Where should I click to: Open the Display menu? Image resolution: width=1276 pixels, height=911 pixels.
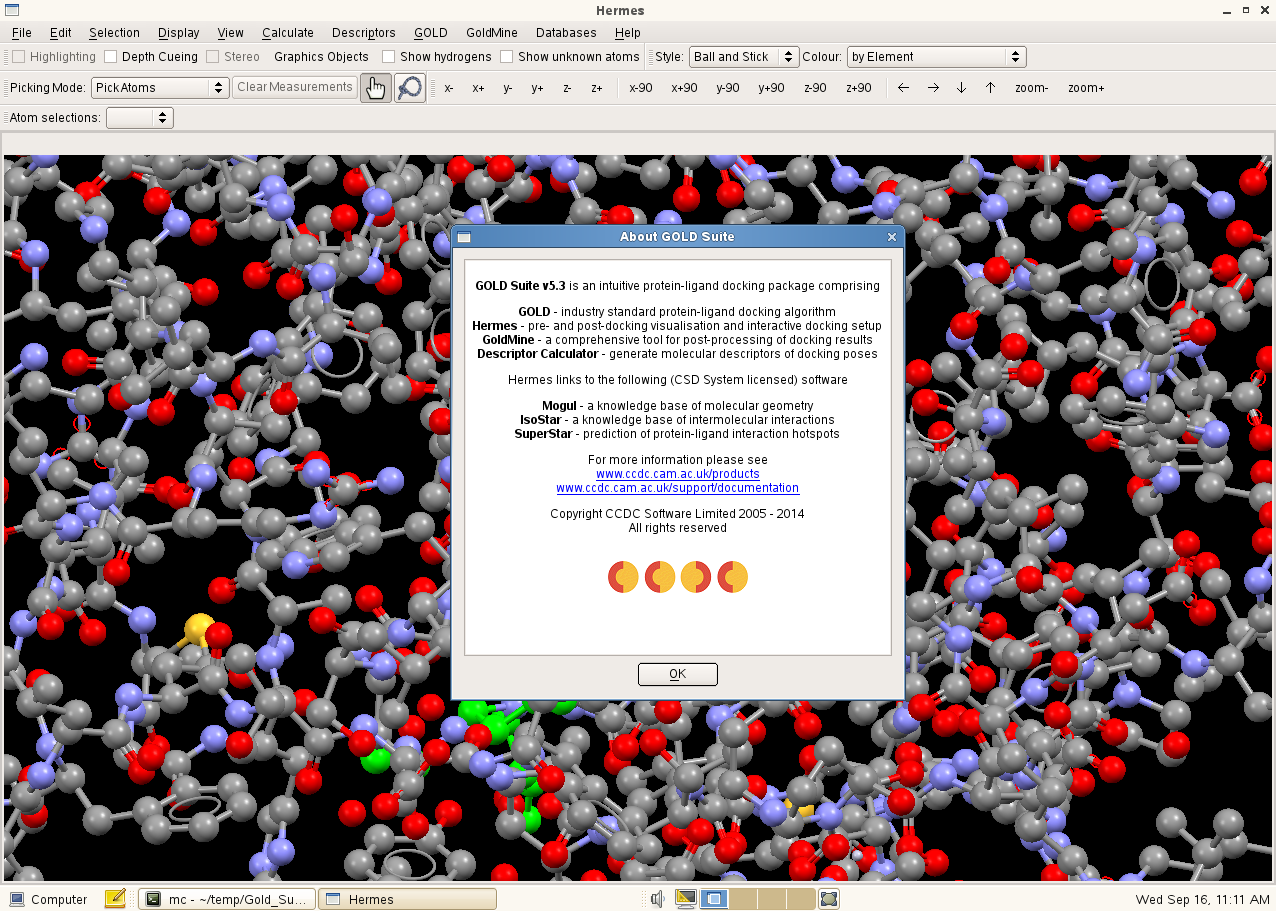[x=179, y=33]
